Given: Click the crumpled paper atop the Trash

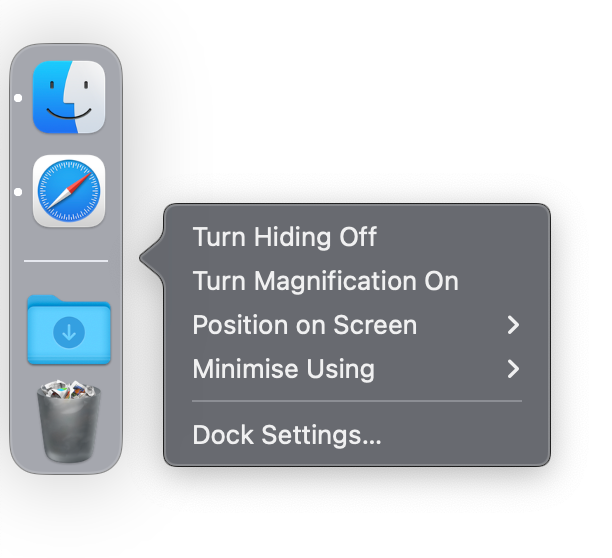Looking at the screenshot, I should [69, 389].
